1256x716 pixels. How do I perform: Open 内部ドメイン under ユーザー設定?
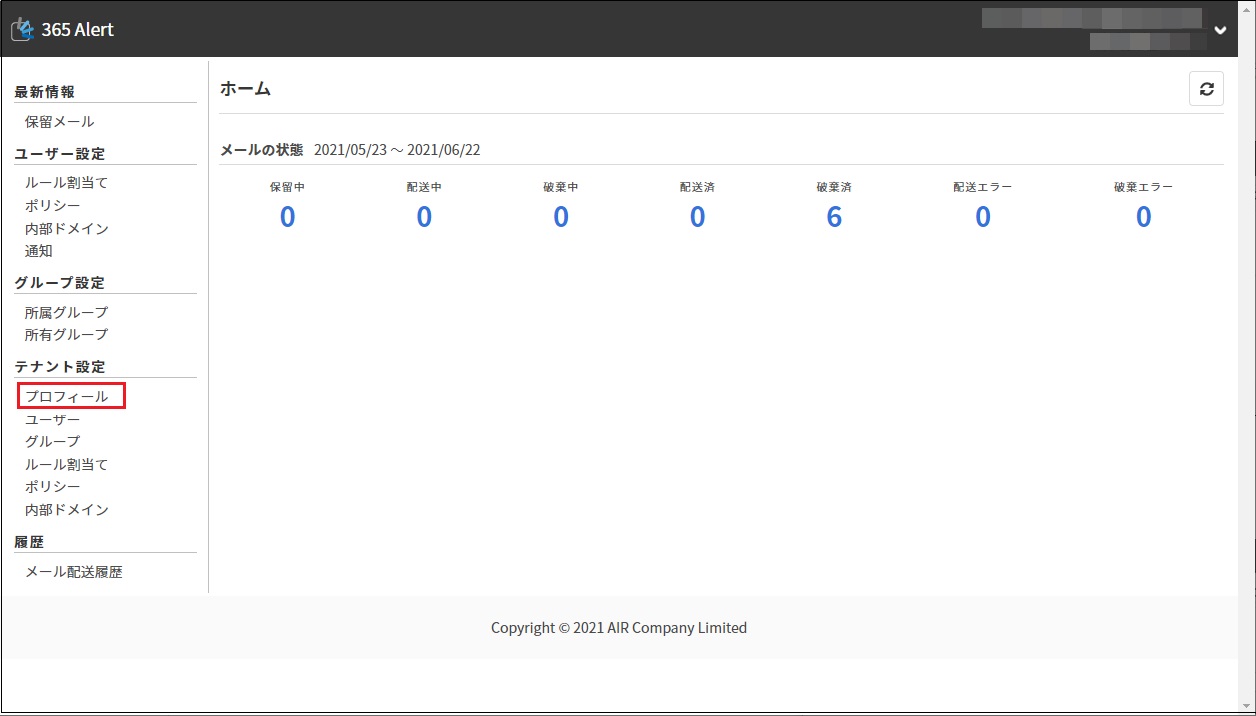[66, 229]
